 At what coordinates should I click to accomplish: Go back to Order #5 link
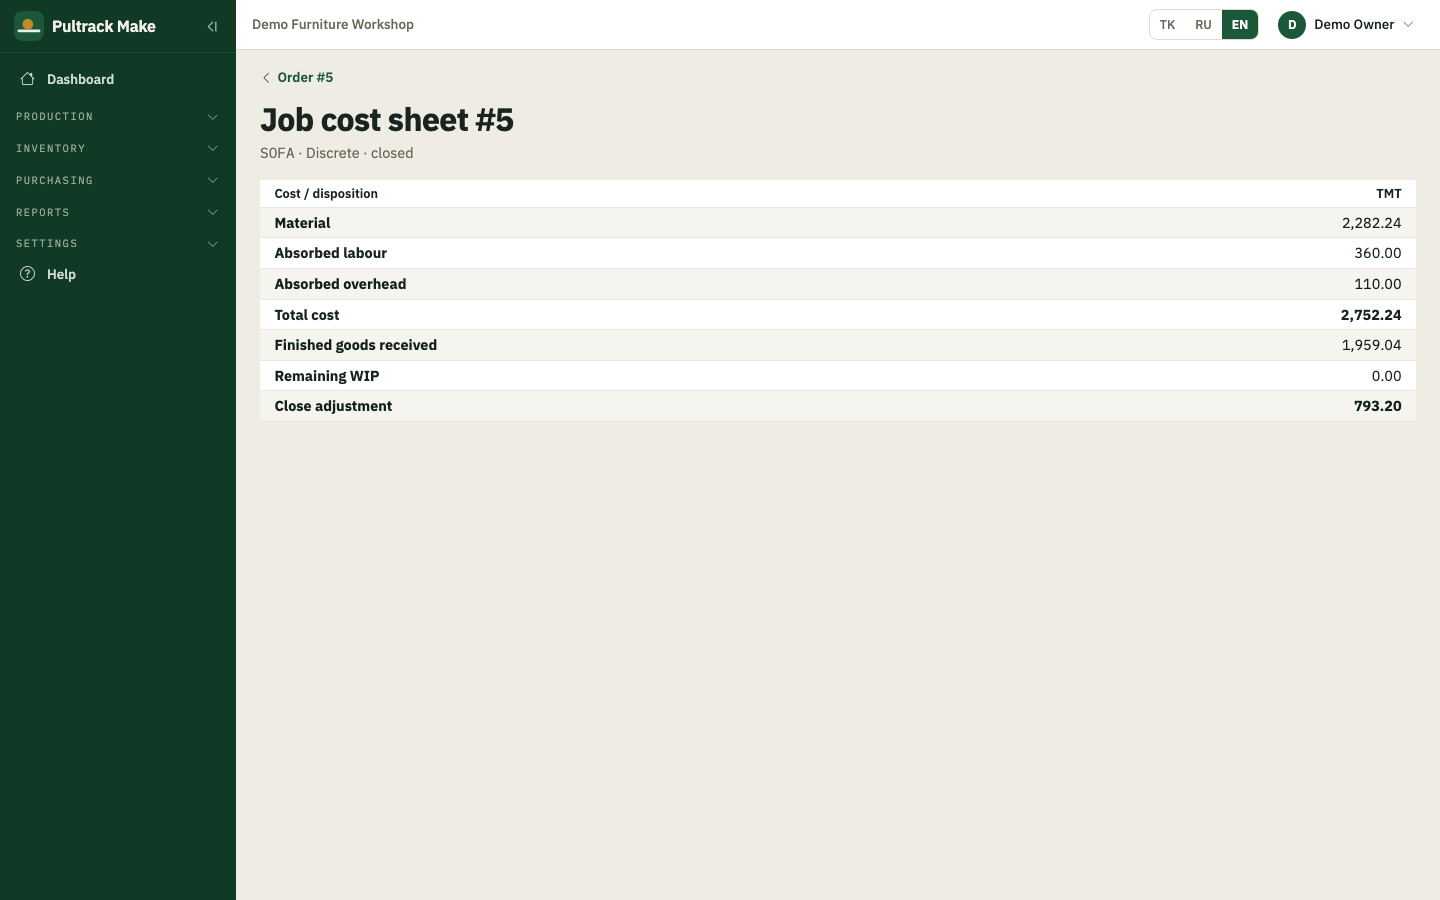pyautogui.click(x=305, y=78)
